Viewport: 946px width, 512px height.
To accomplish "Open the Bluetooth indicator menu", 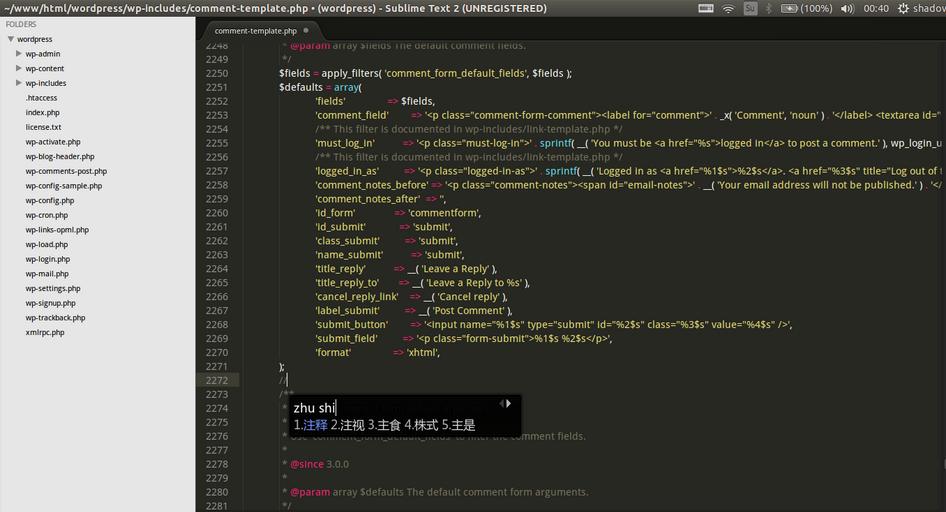I will 769,8.
